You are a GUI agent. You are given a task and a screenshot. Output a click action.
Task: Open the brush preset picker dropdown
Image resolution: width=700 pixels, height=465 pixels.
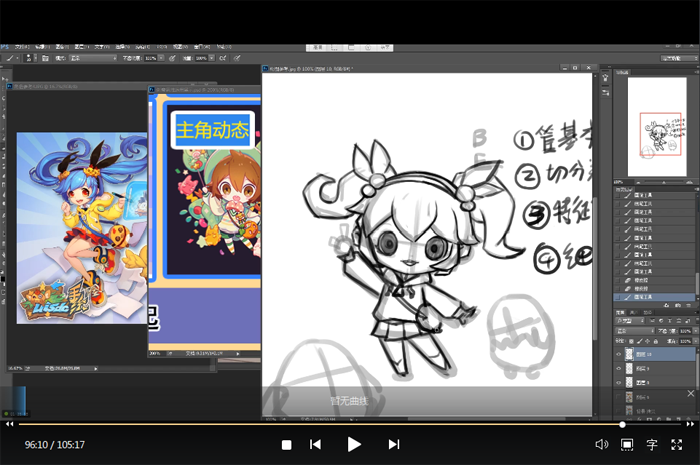(33, 58)
